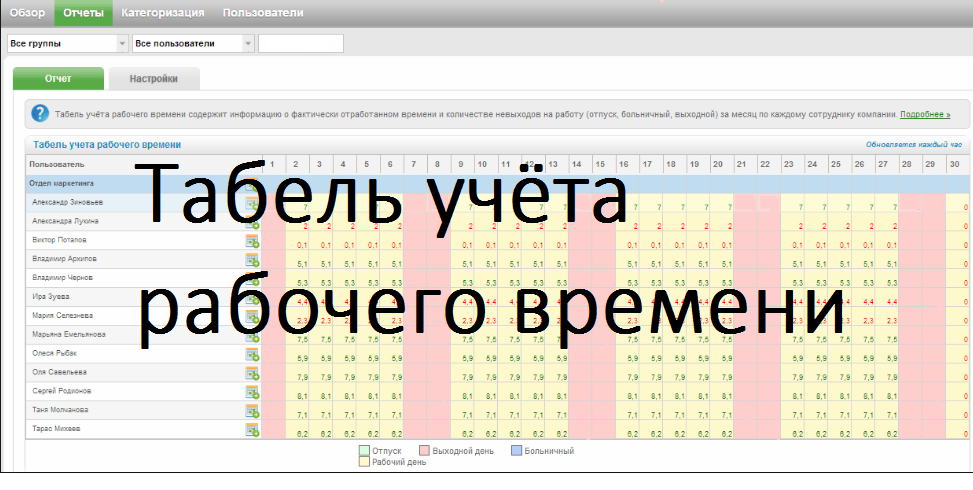Click the Обновляется каждый час note

pos(914,145)
